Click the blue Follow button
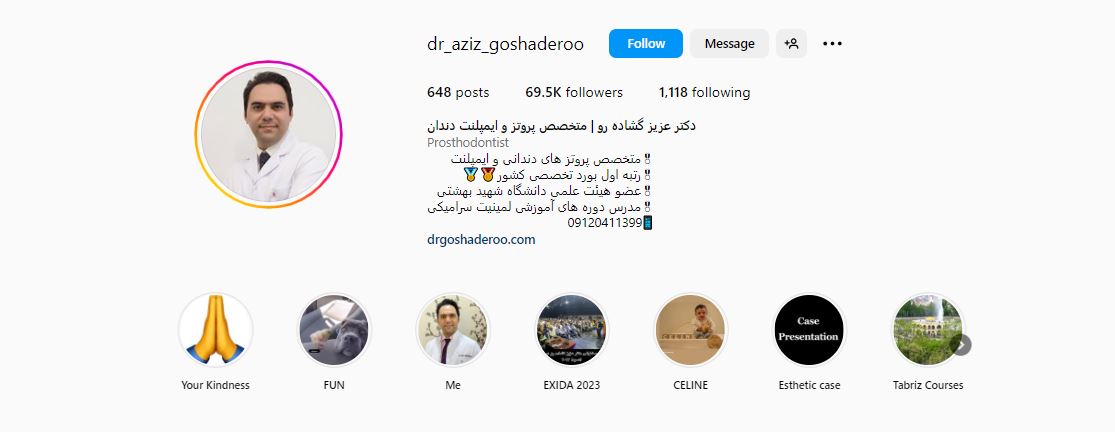Image resolution: width=1115 pixels, height=432 pixels. pos(646,43)
